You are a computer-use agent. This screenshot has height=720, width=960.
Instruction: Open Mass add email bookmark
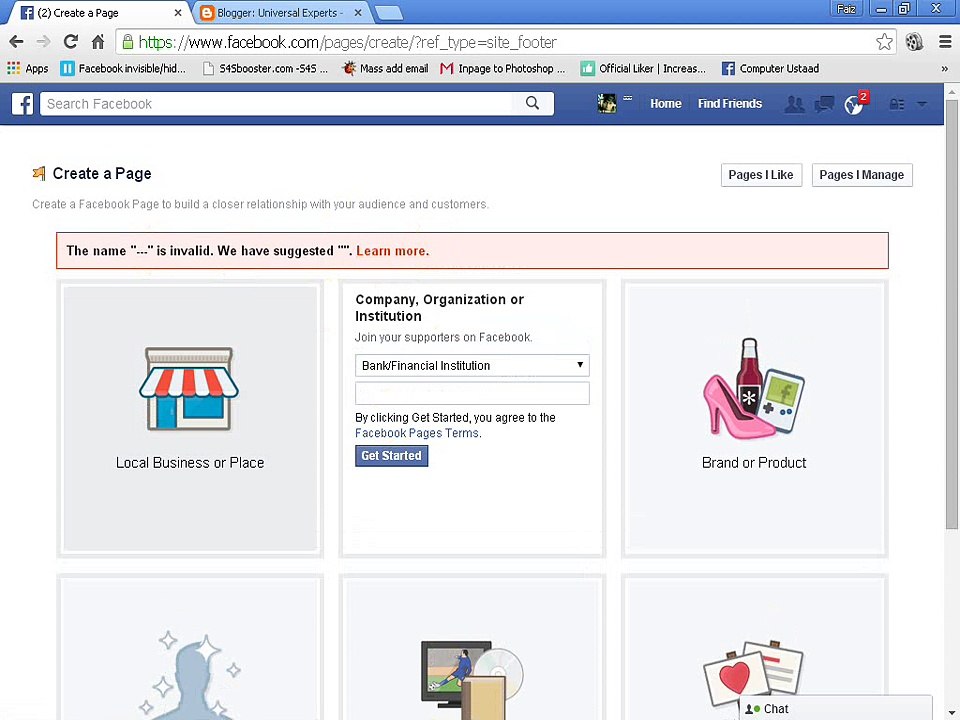[x=385, y=69]
